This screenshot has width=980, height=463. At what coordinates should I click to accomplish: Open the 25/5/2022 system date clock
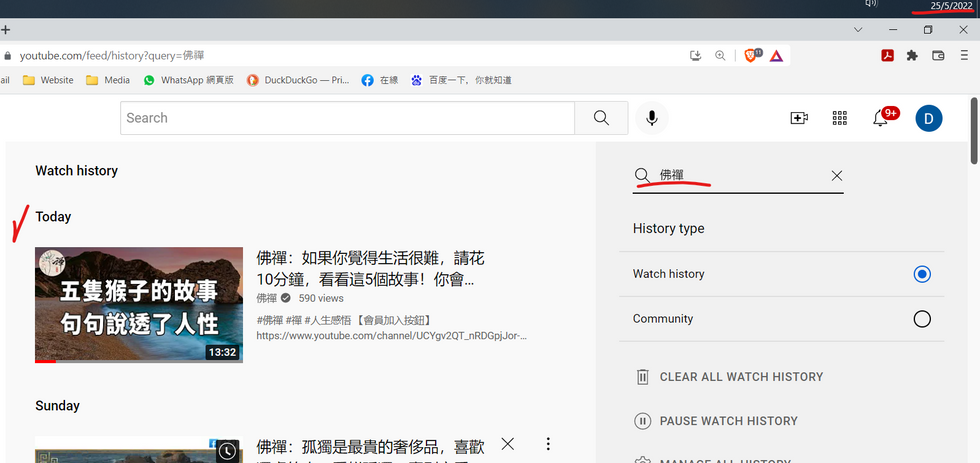click(951, 6)
